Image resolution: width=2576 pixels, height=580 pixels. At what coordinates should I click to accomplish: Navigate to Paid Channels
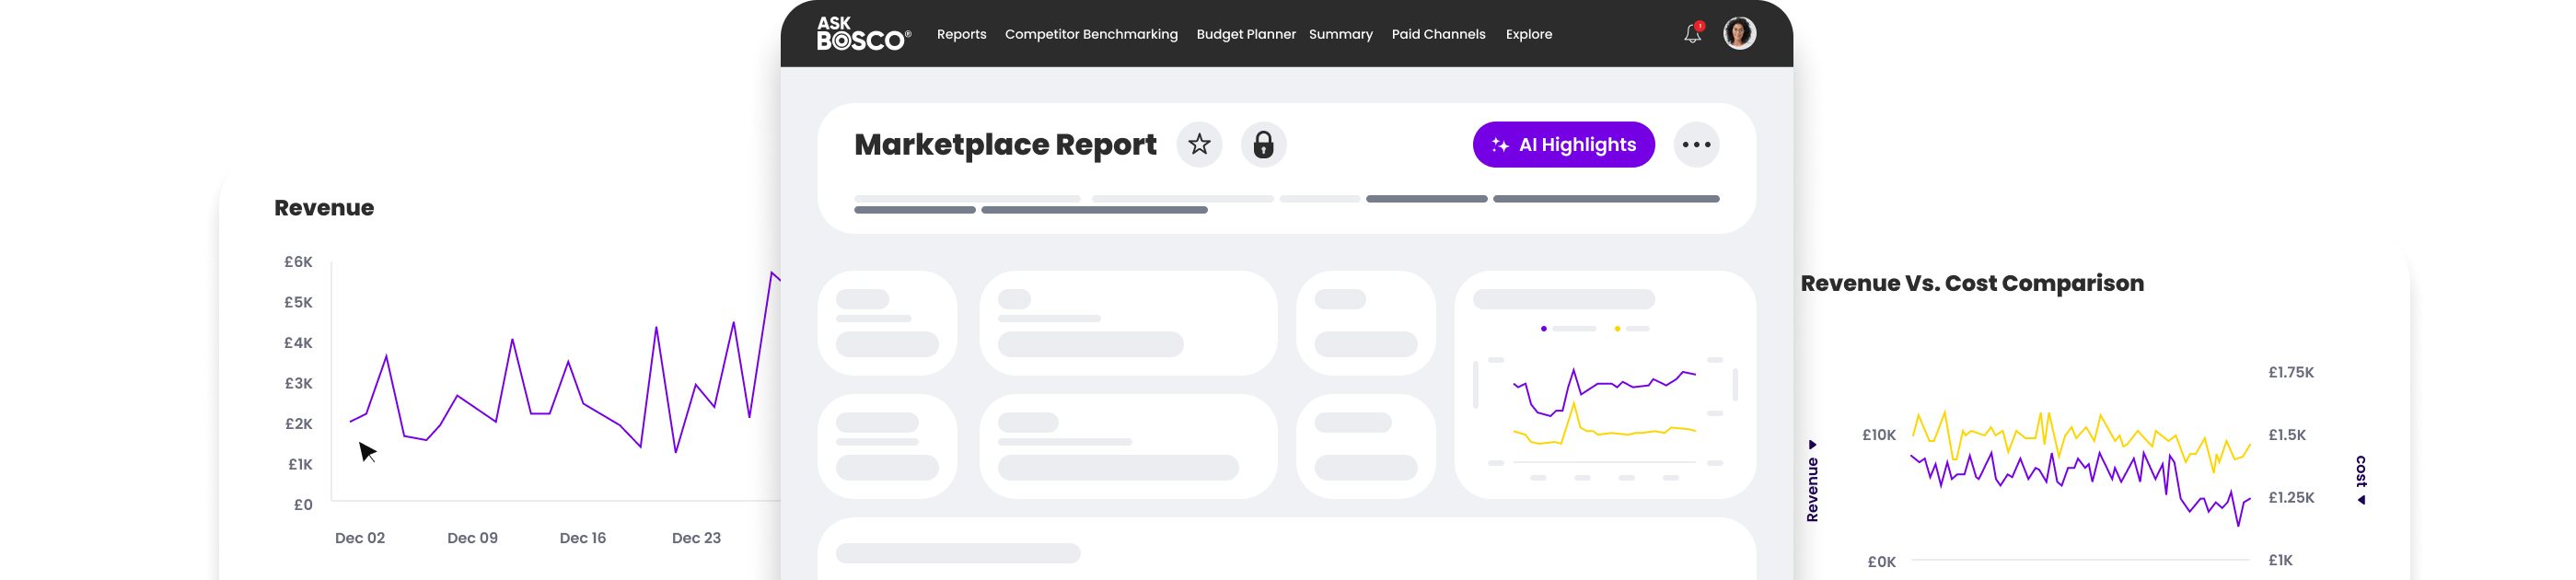[x=1438, y=34]
